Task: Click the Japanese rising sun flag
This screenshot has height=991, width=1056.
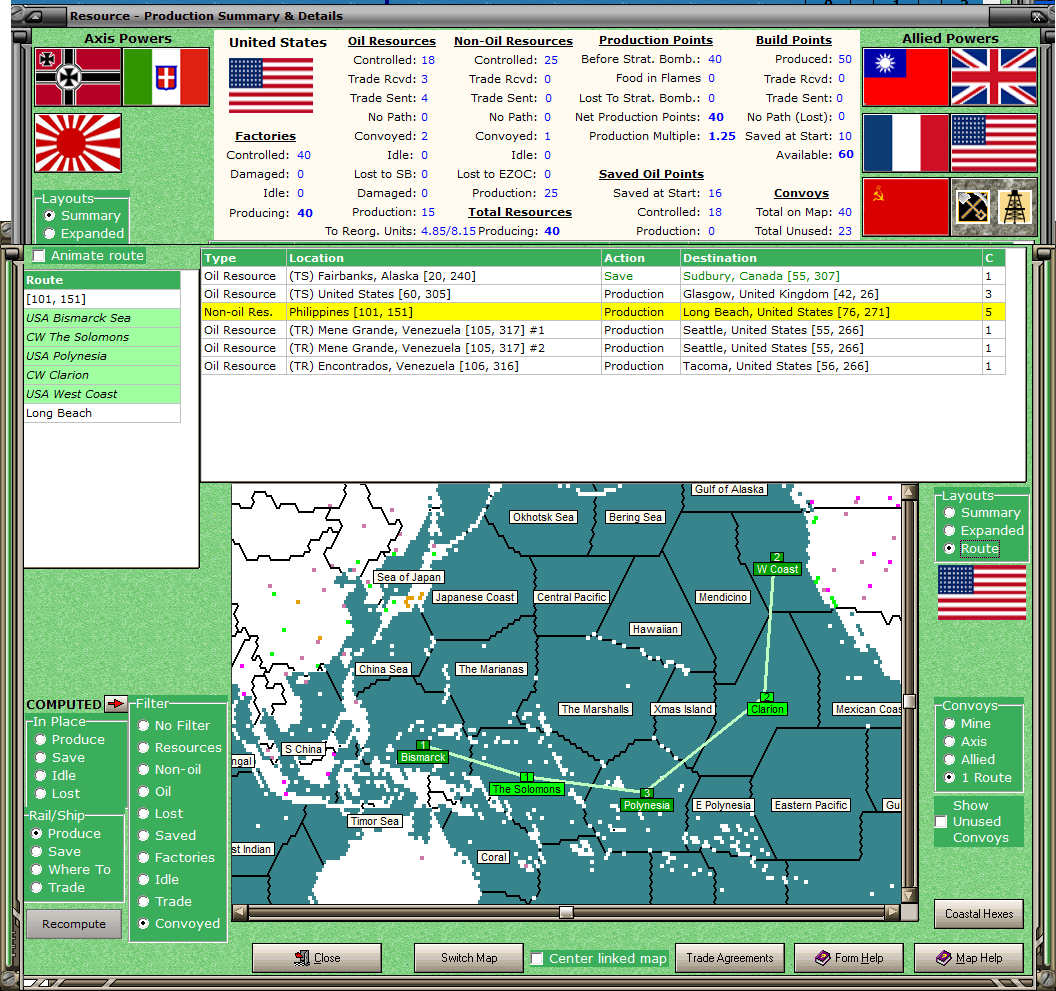Action: click(78, 143)
